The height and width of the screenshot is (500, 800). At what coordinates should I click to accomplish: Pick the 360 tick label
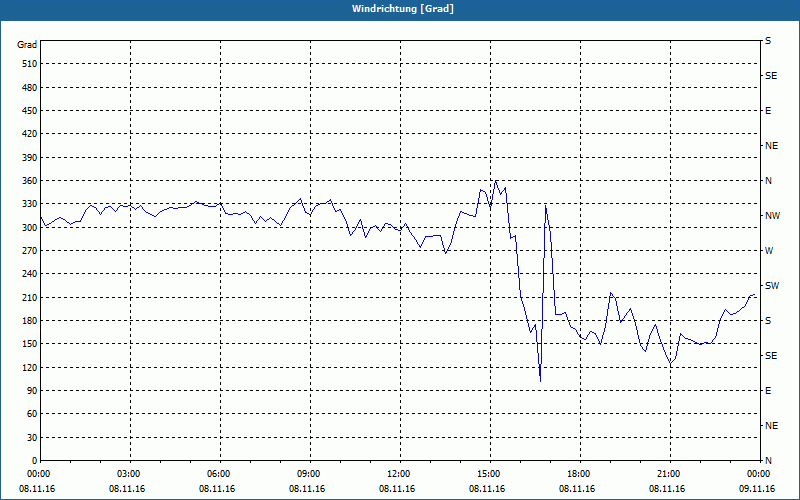coord(30,181)
